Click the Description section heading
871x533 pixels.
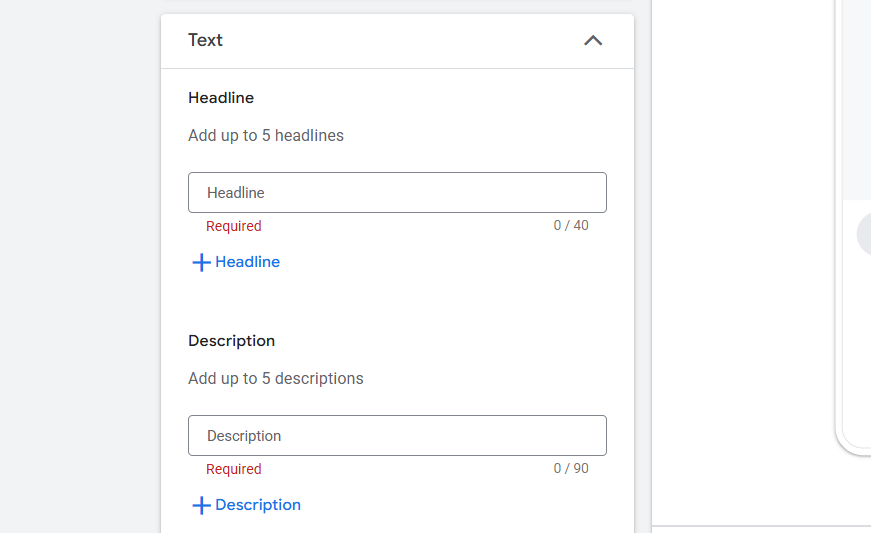tap(231, 341)
